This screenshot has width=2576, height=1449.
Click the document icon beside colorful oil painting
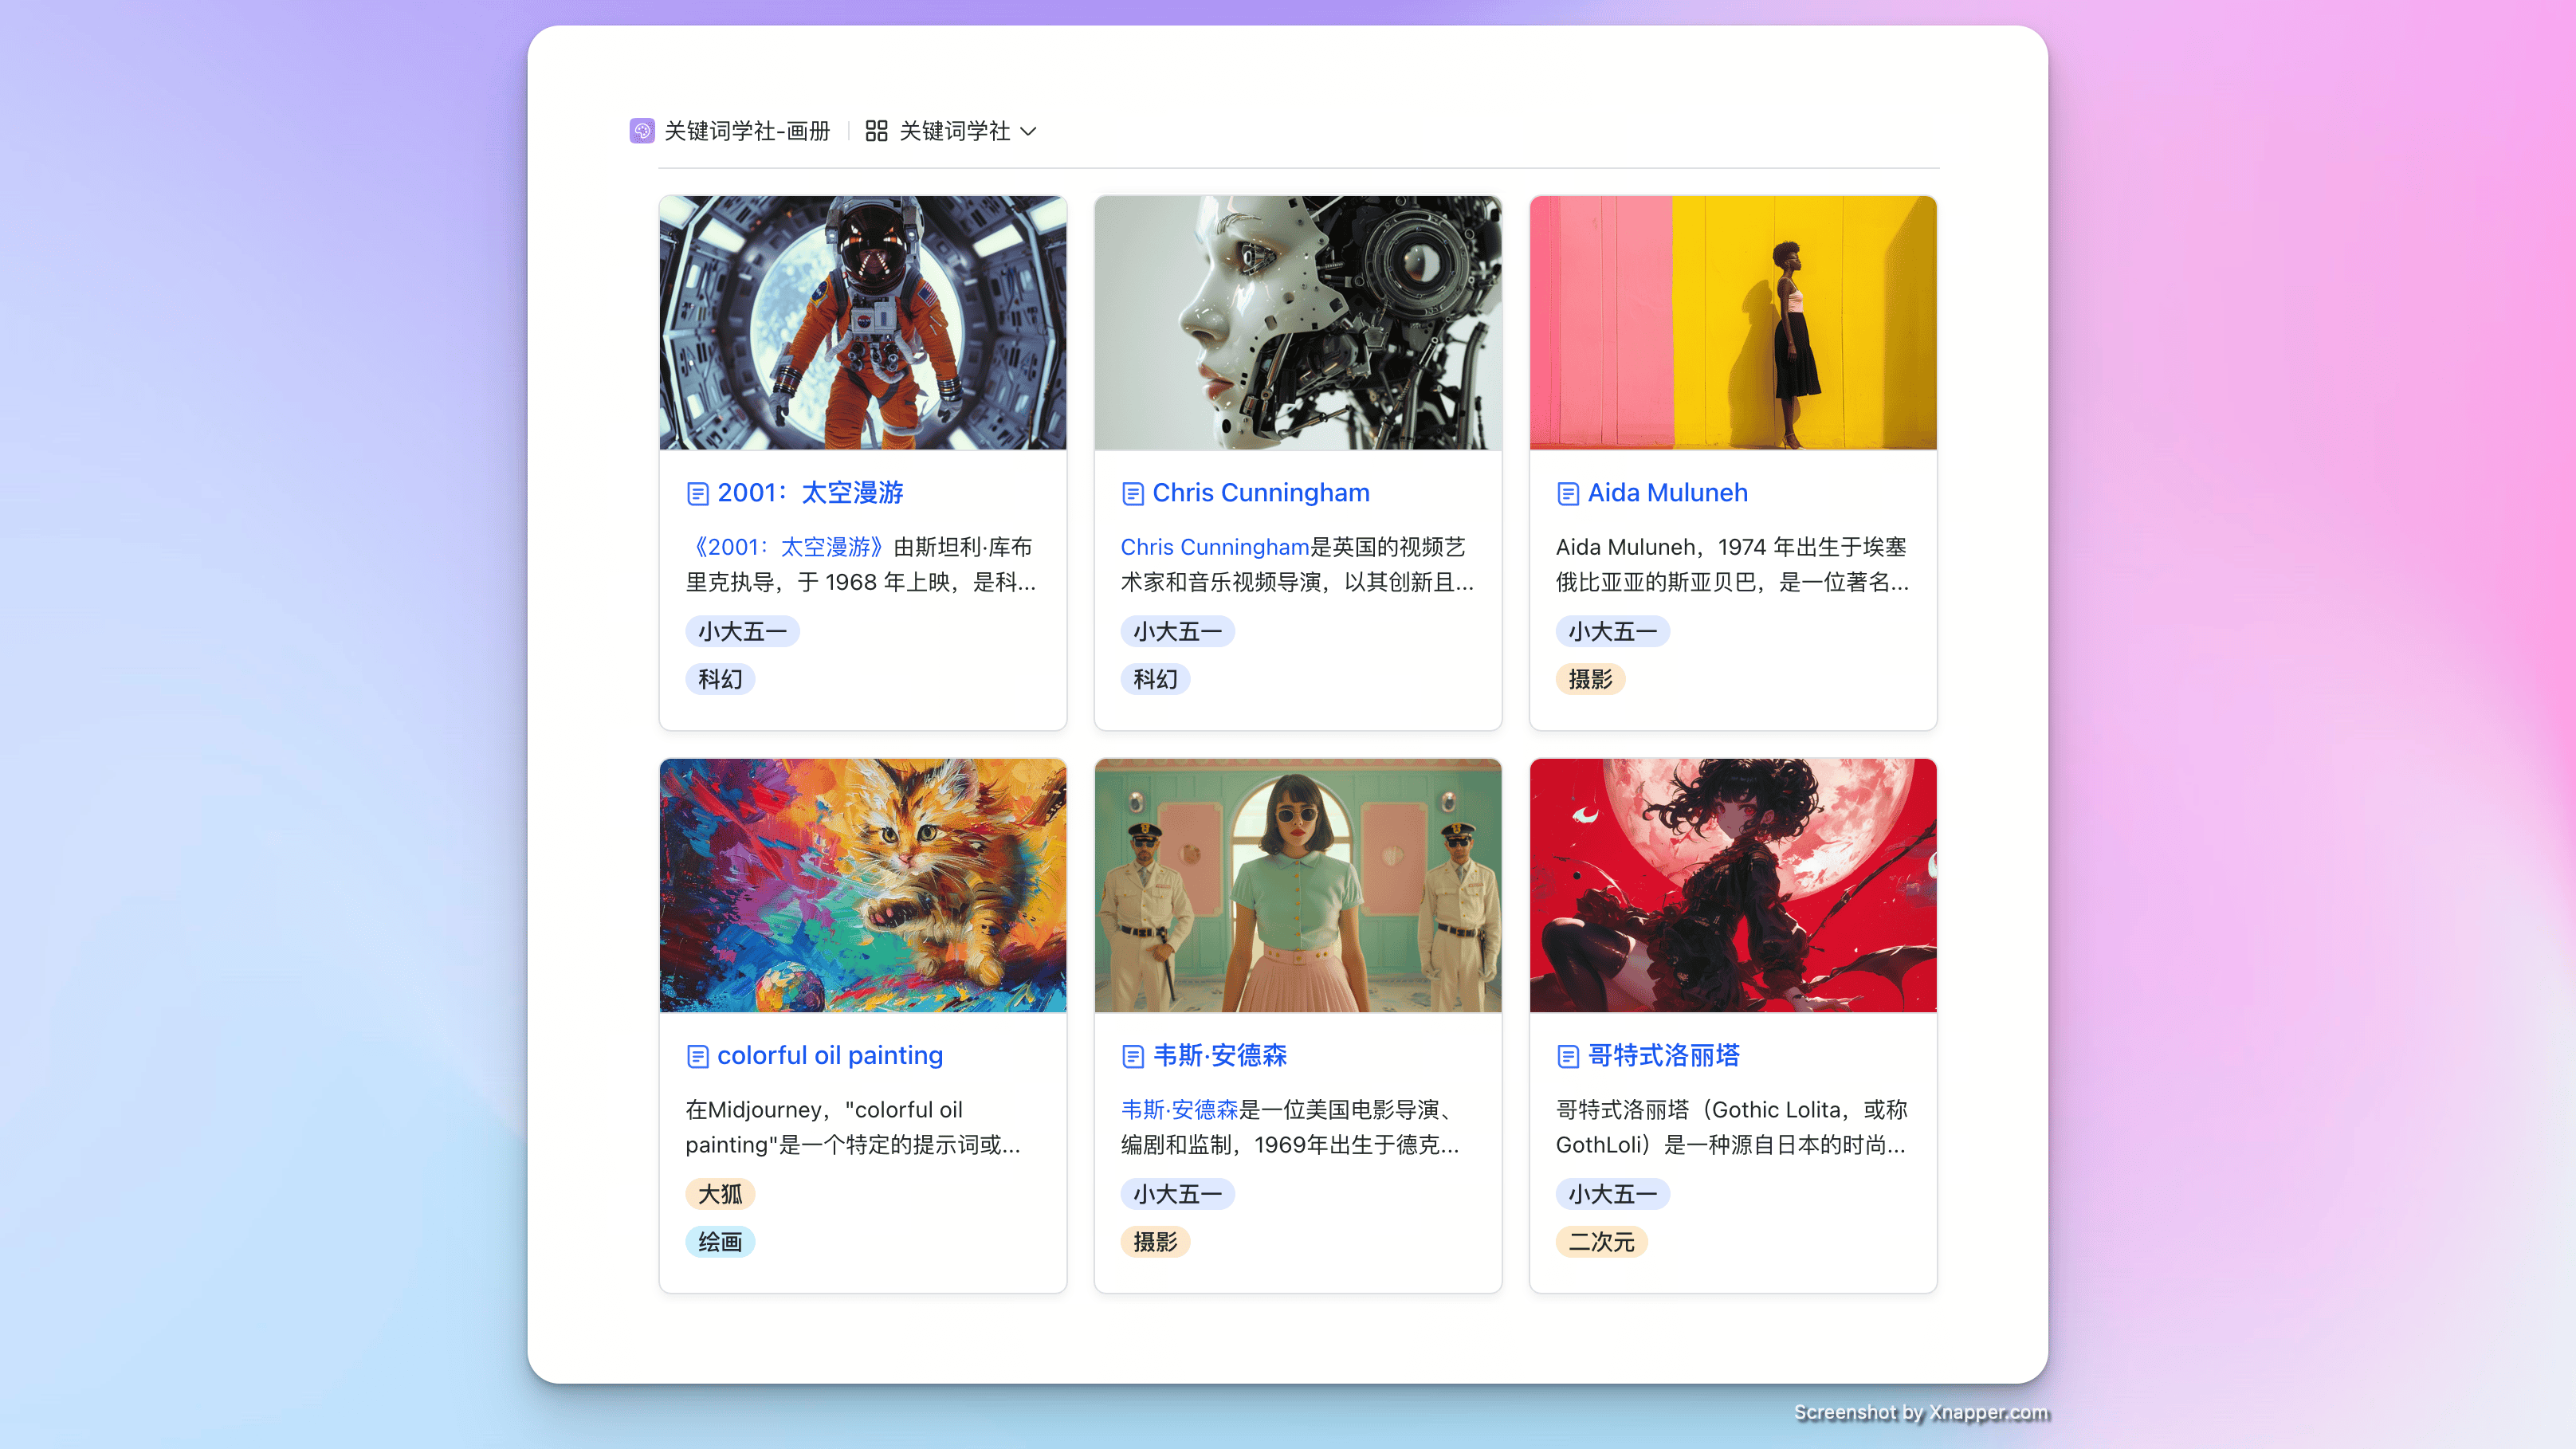point(699,1055)
